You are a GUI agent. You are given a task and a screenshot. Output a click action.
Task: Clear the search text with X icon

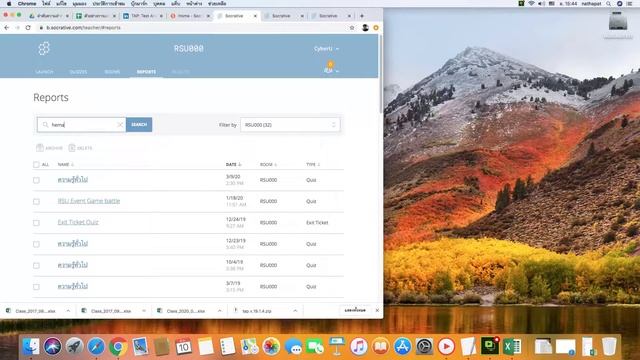point(120,124)
